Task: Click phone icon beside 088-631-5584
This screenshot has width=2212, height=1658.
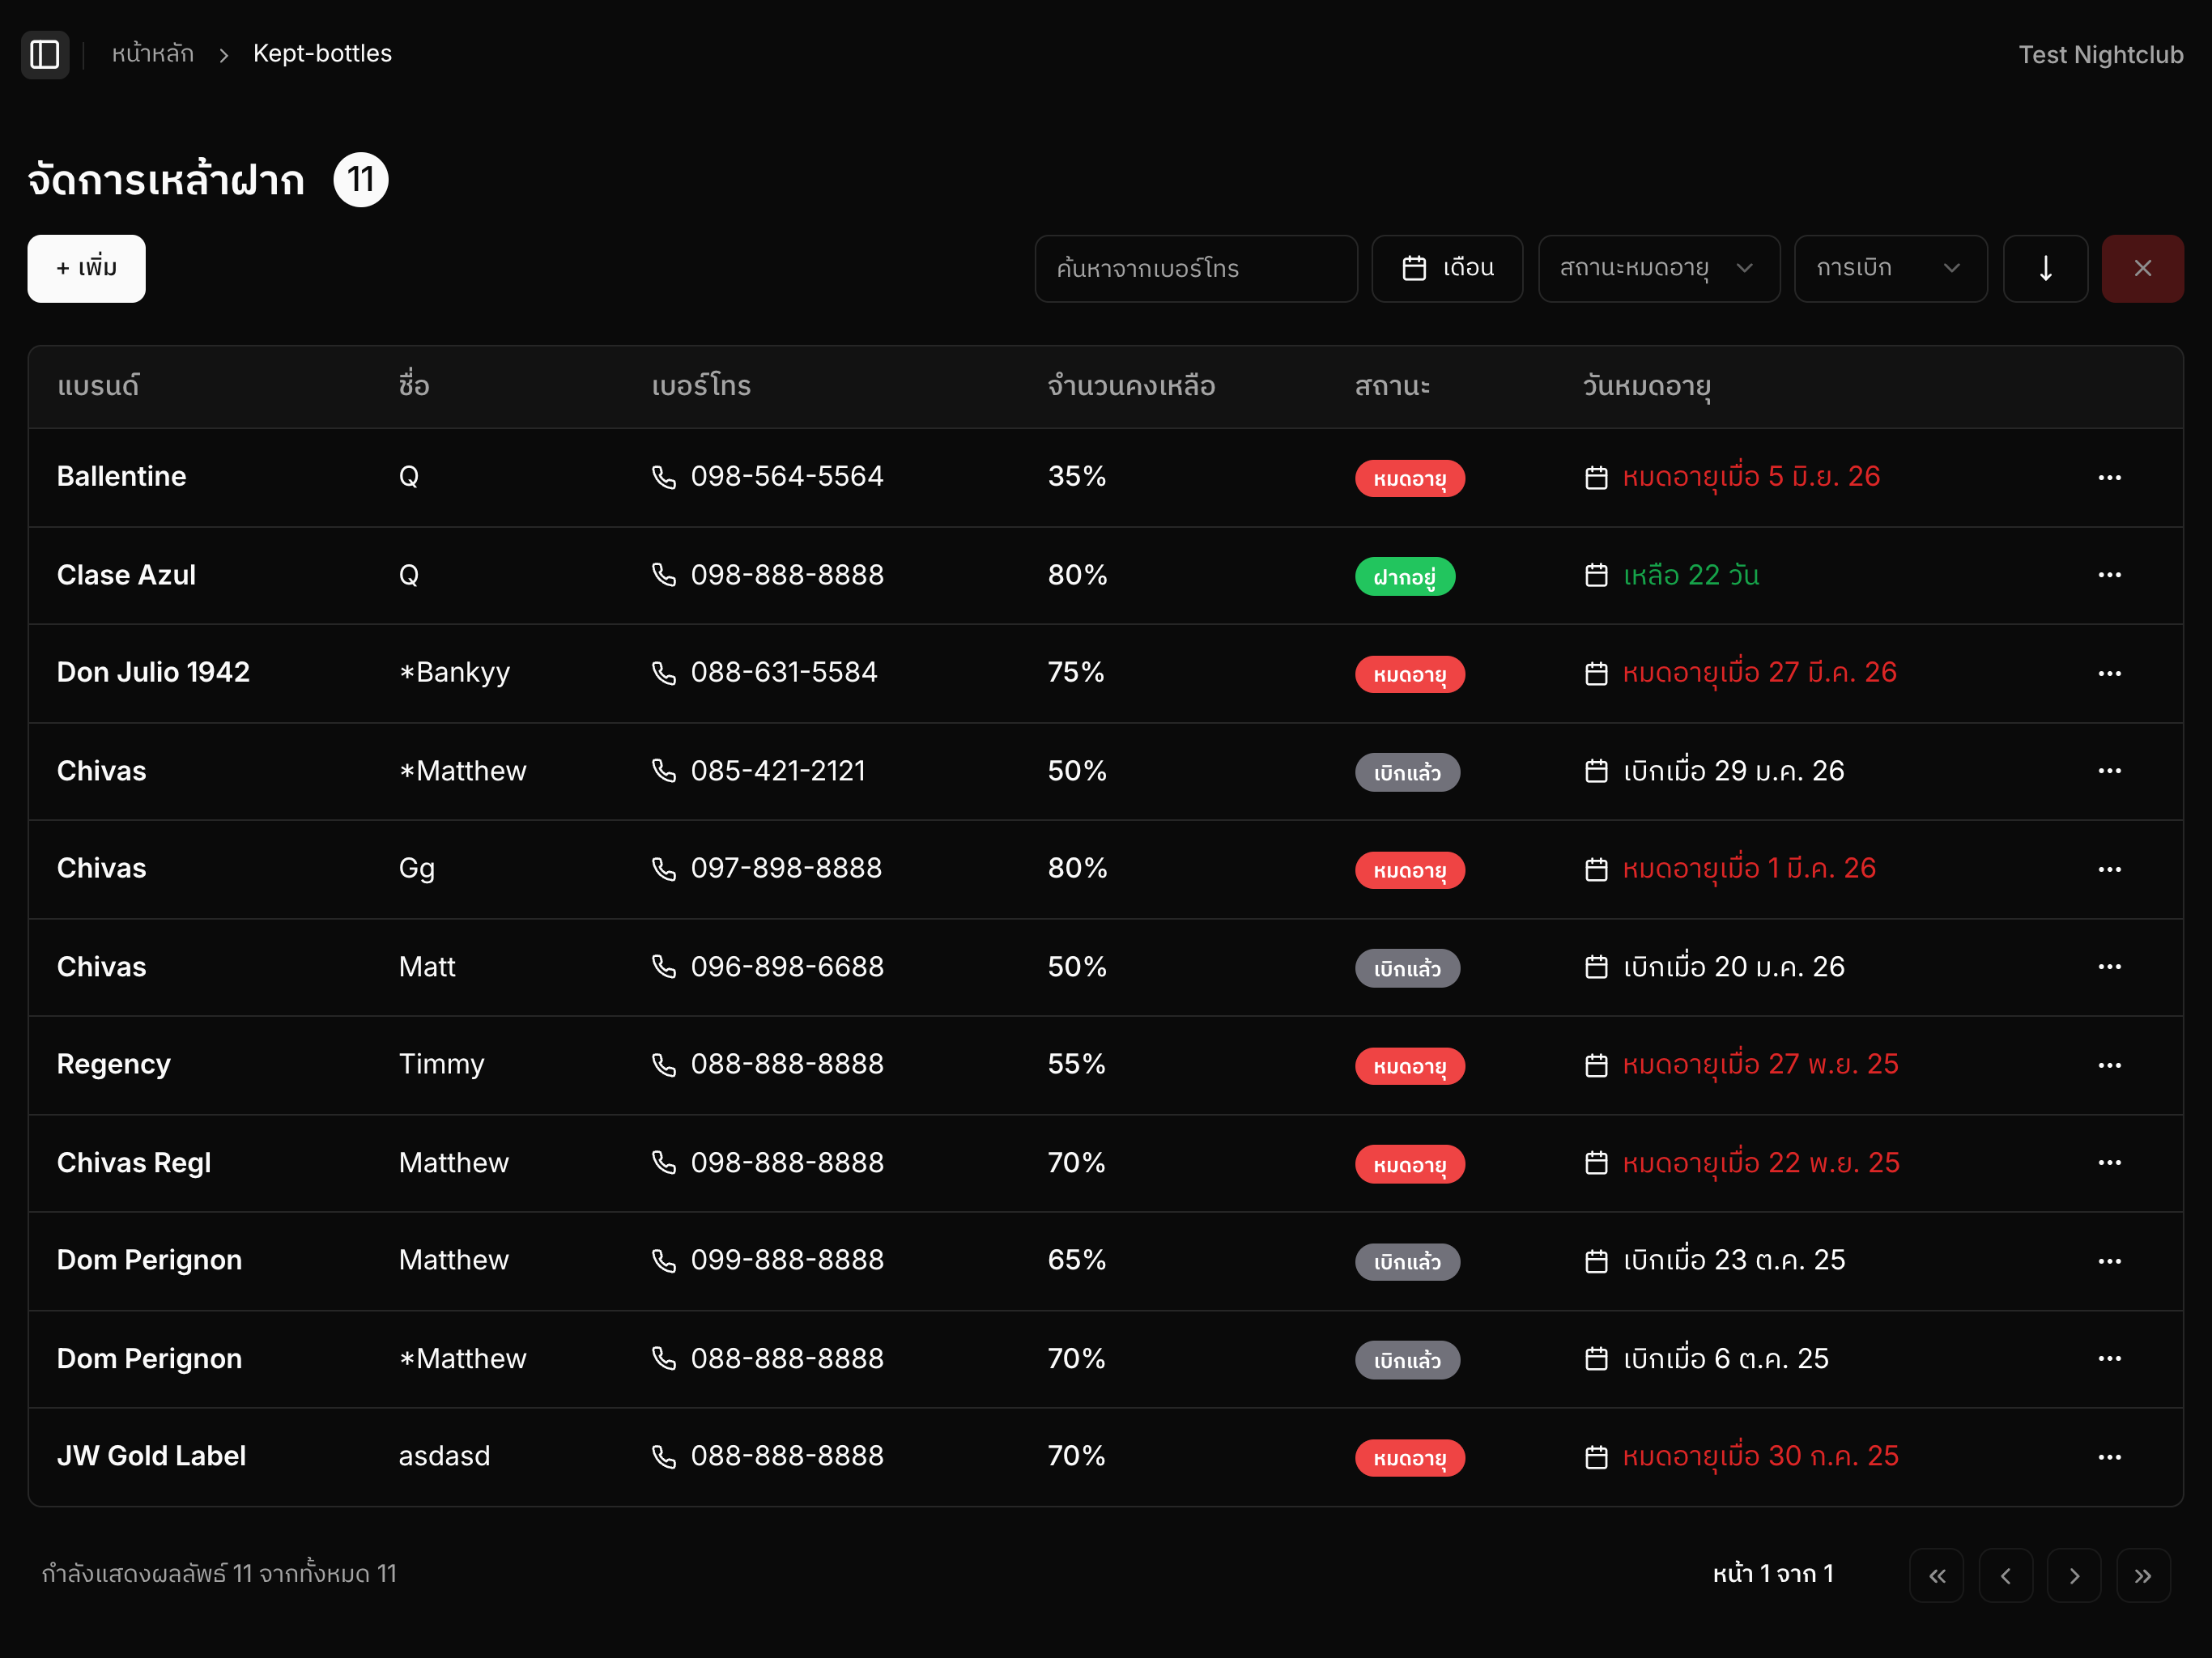Action: point(664,673)
